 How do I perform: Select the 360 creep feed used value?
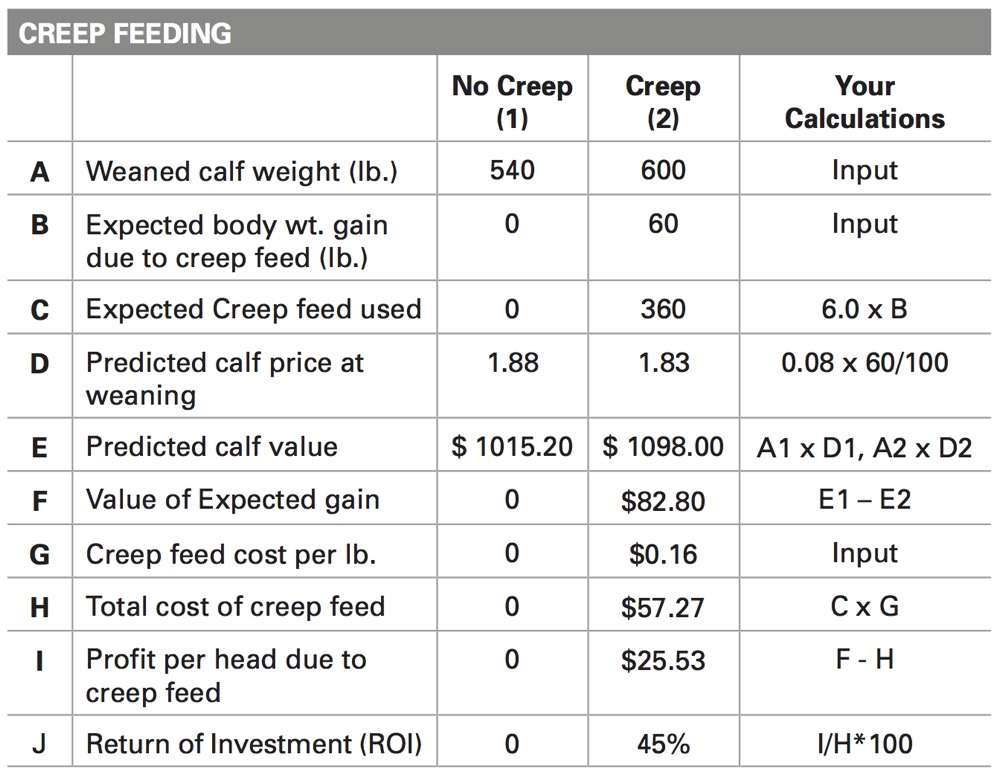click(663, 309)
